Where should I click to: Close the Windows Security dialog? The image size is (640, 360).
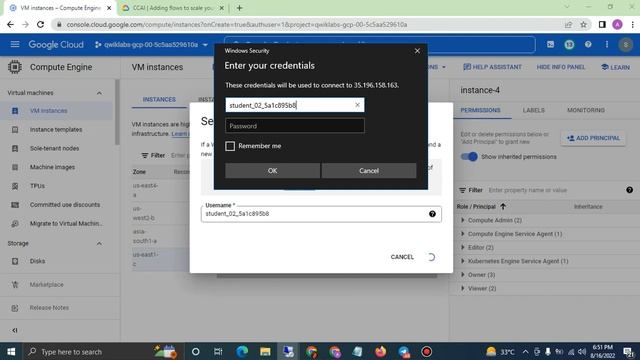[417, 51]
